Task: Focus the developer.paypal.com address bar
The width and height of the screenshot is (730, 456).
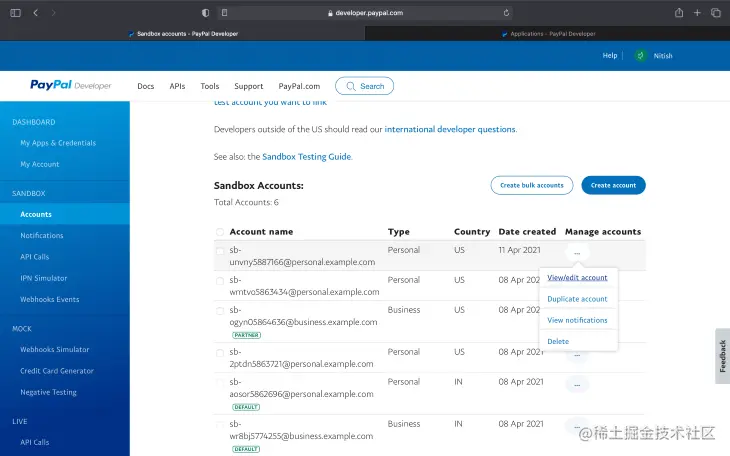Action: coord(365,13)
